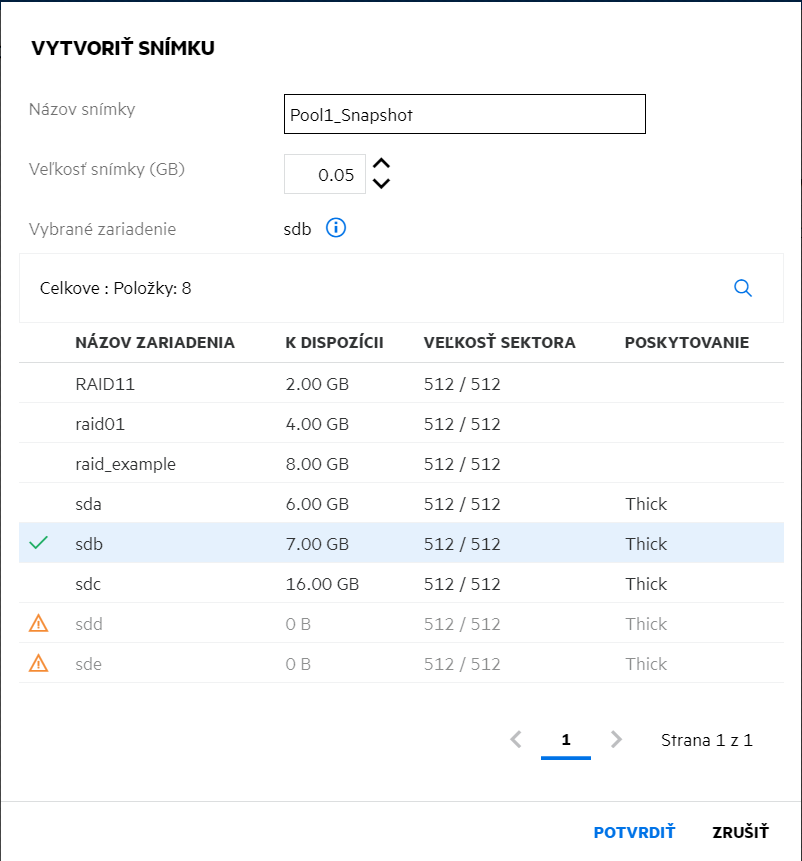Select page 1 in pagination

click(x=566, y=740)
